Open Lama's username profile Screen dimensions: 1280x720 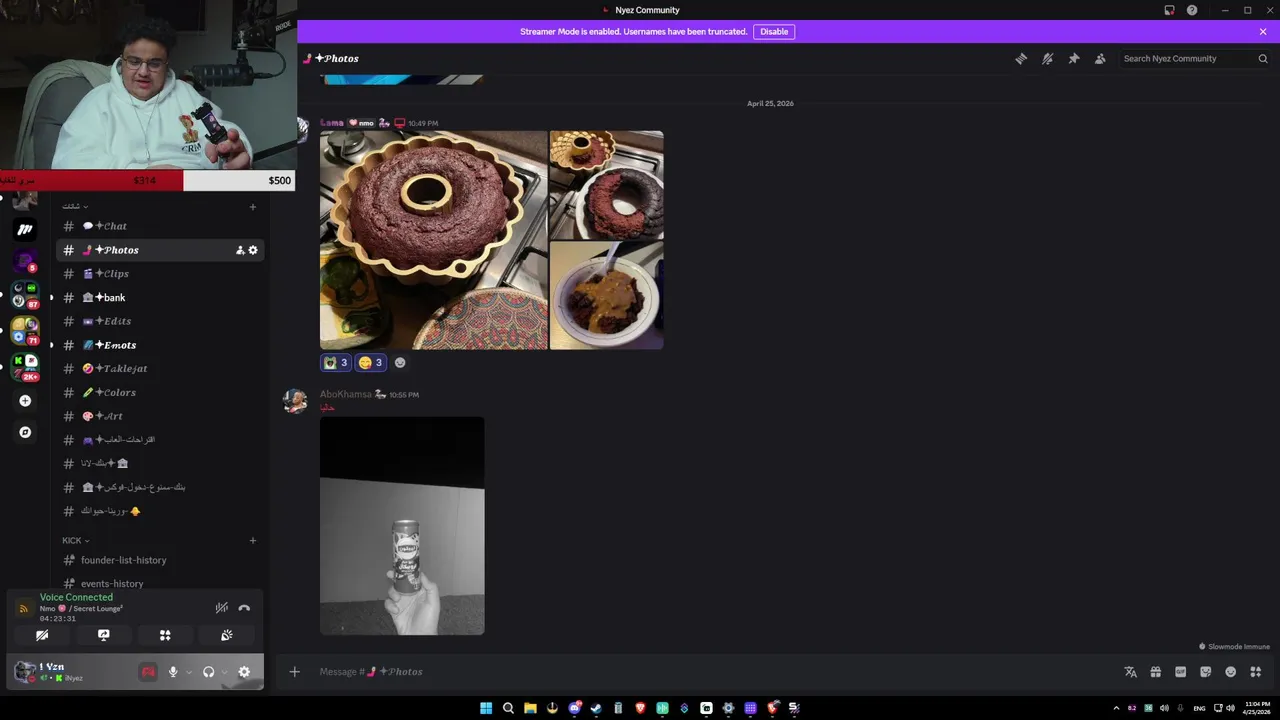click(x=332, y=123)
